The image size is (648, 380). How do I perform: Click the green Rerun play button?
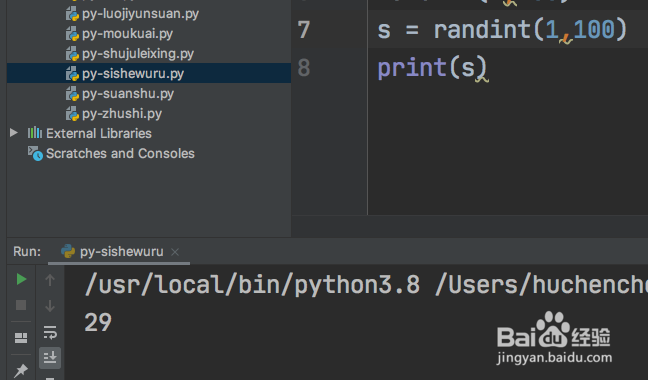(x=21, y=280)
